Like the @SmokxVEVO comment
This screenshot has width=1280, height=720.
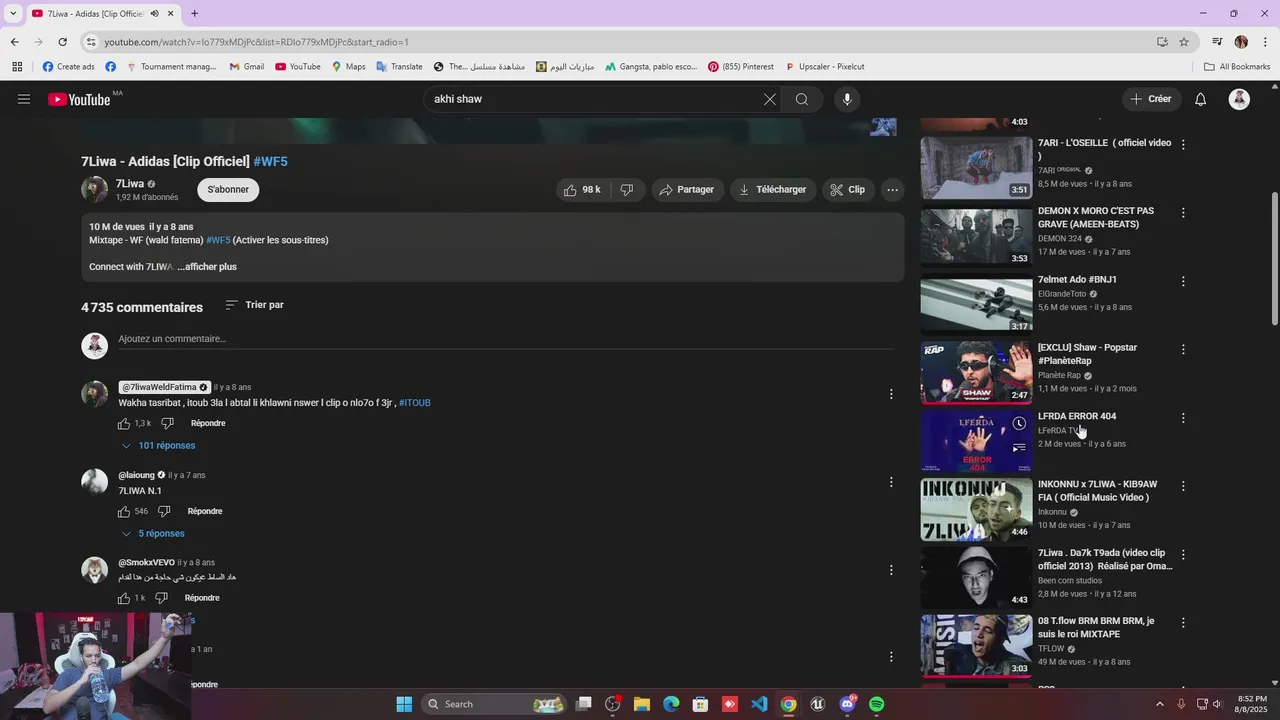pos(124,598)
